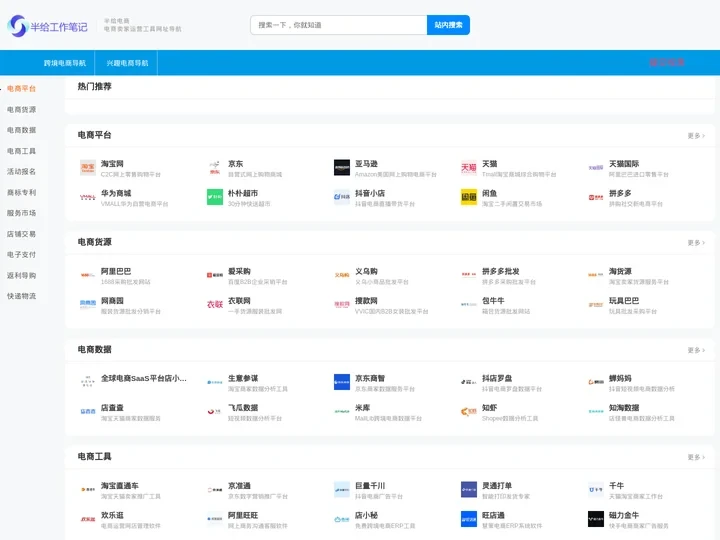
Task: Click the 华为商城 icon
Action: (88, 197)
